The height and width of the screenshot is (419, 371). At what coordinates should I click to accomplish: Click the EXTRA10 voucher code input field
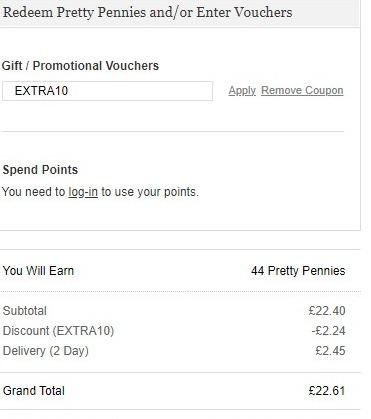point(107,91)
